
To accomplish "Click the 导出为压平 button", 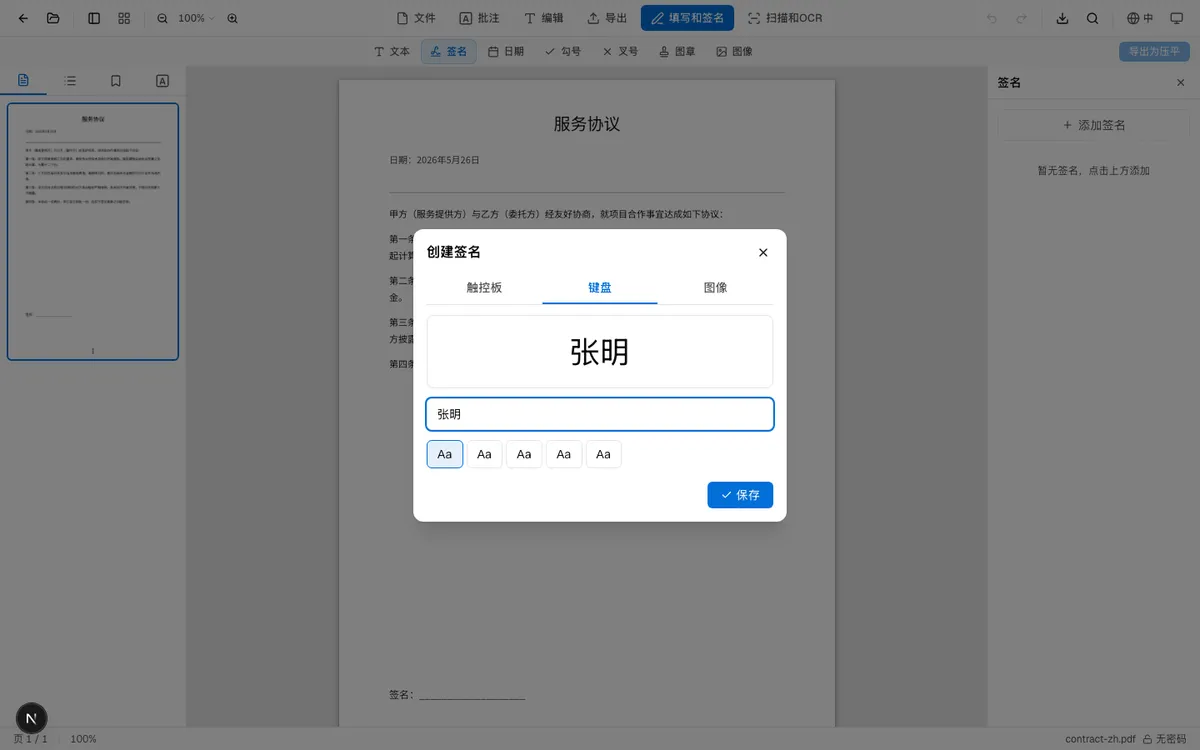I will 1154,51.
